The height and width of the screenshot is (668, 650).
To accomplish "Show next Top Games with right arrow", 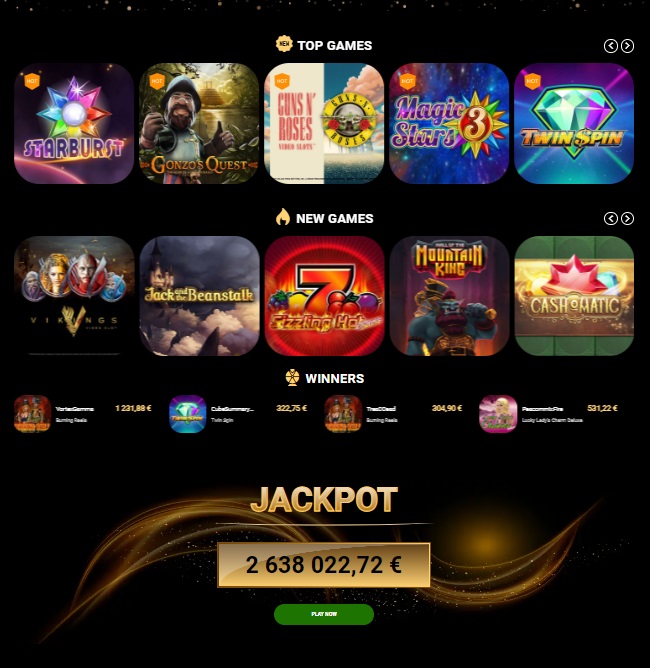I will (x=627, y=46).
